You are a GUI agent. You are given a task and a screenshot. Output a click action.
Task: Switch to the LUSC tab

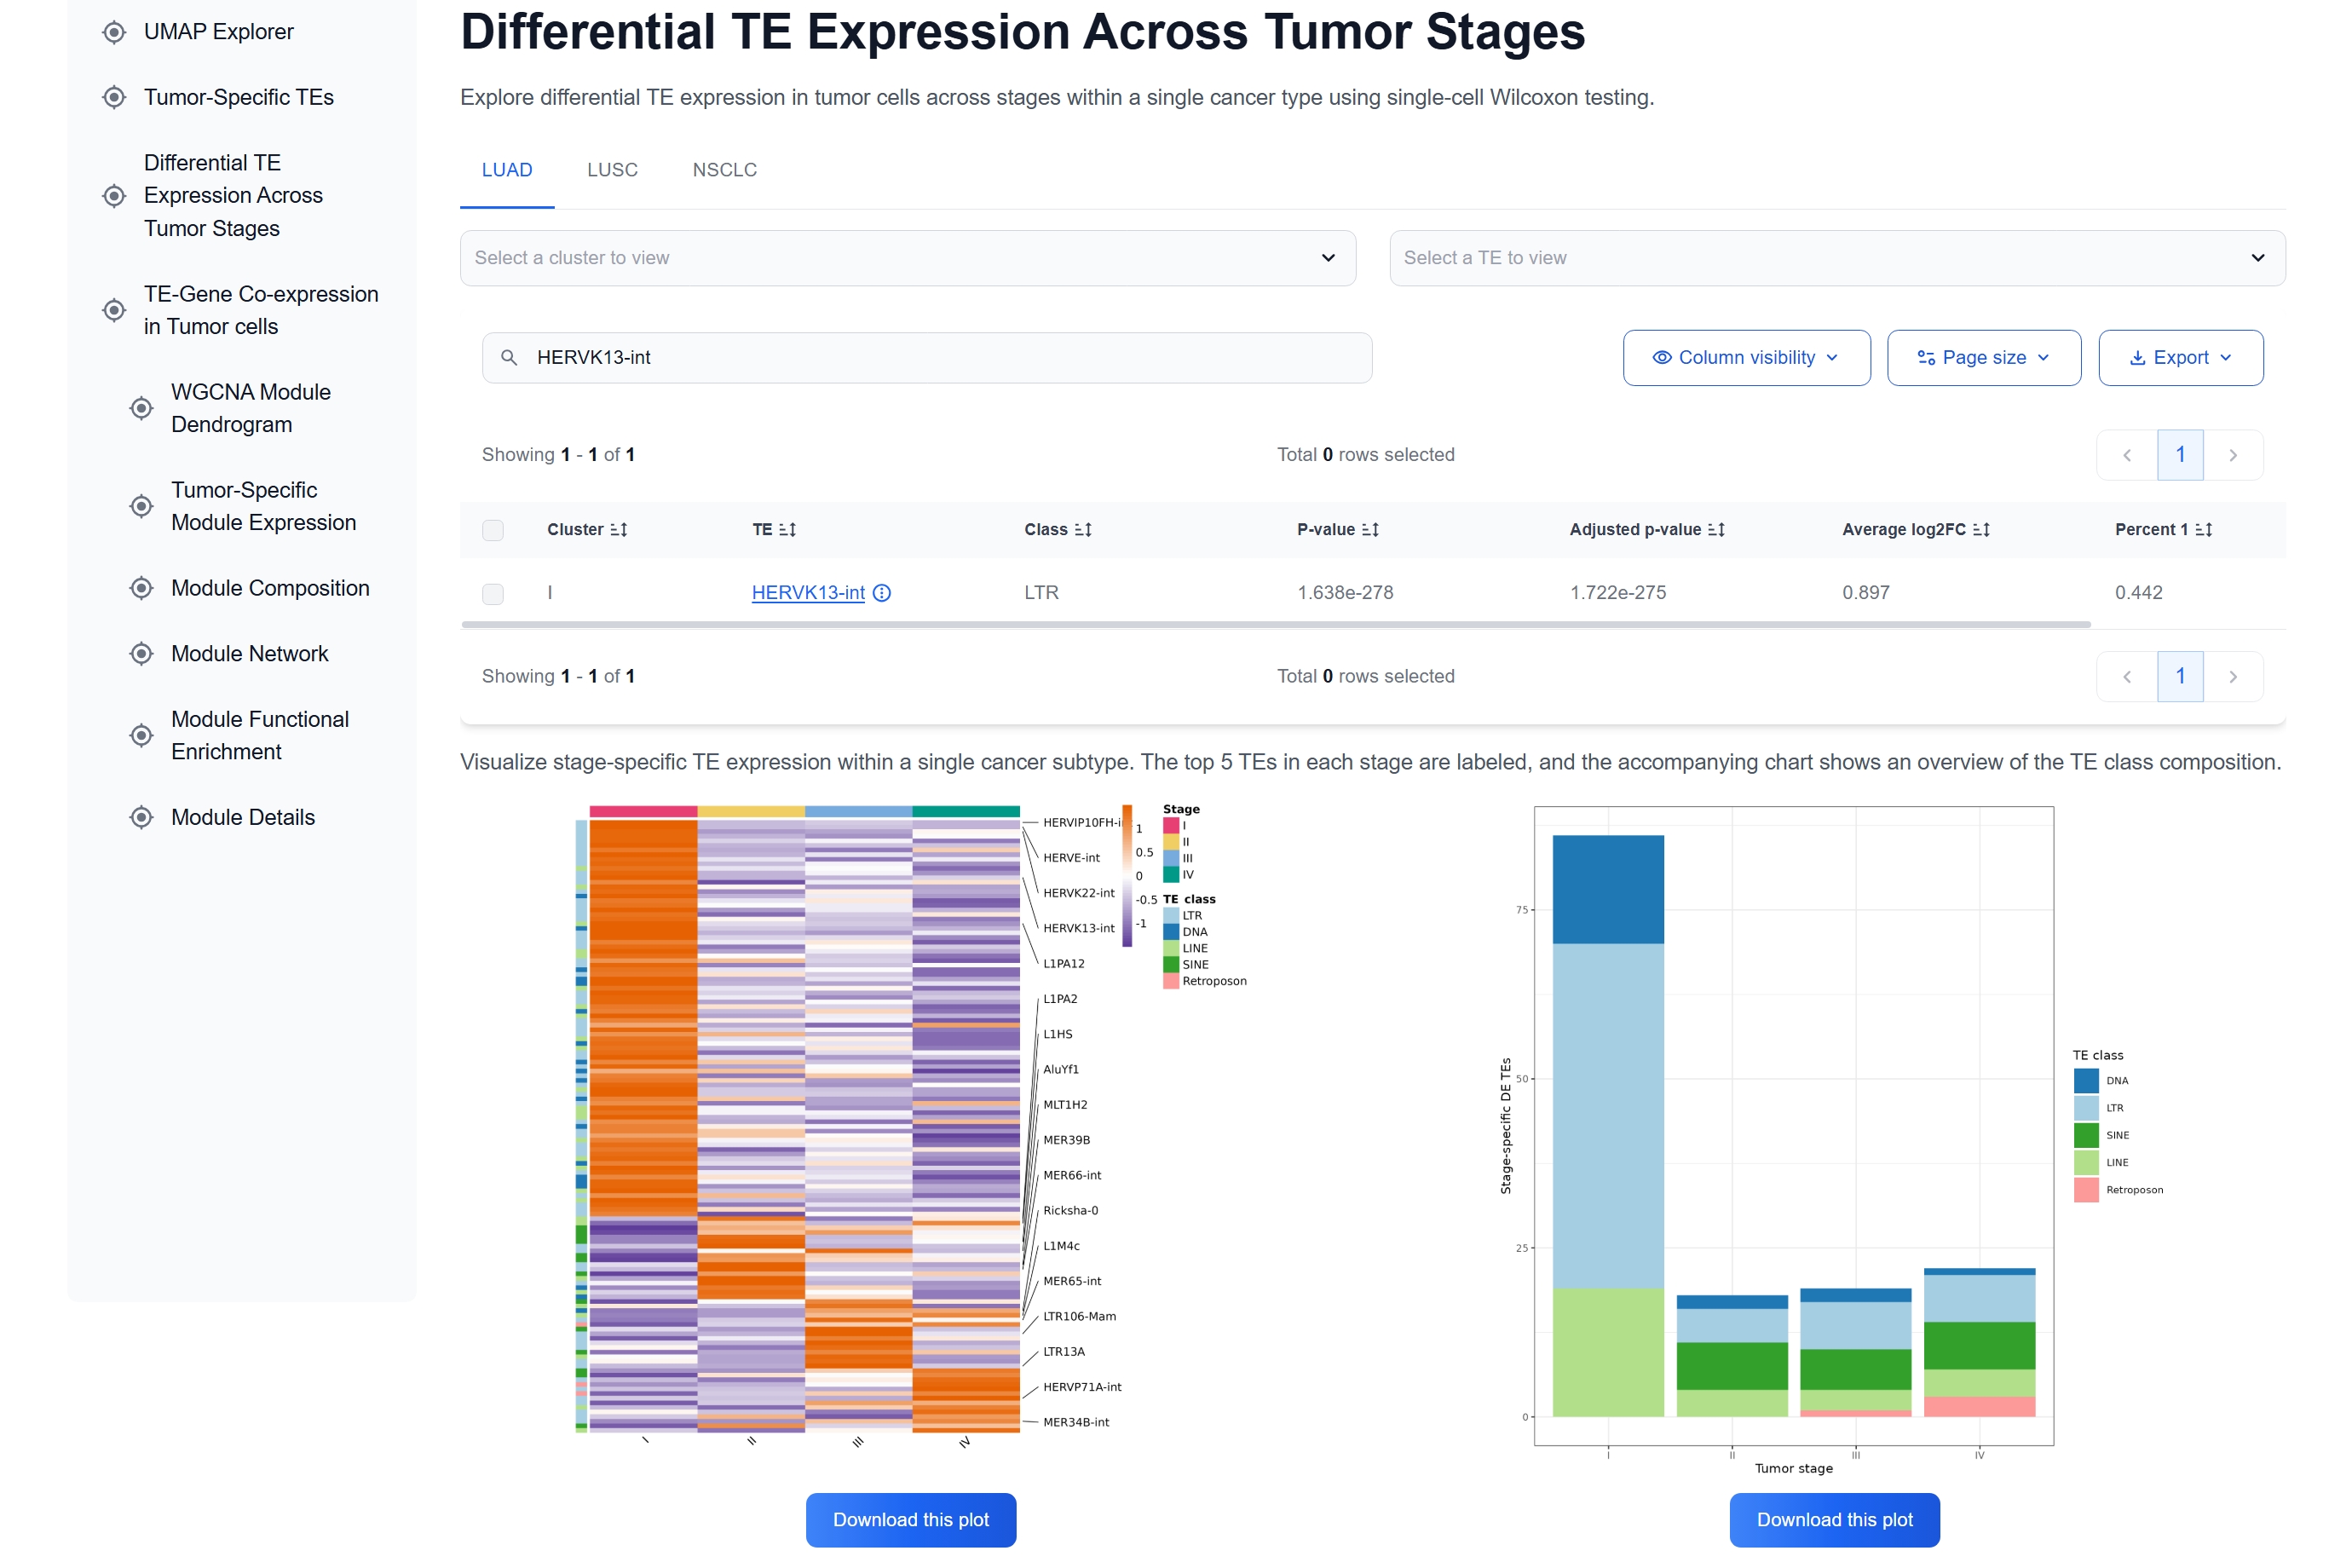pyautogui.click(x=612, y=169)
